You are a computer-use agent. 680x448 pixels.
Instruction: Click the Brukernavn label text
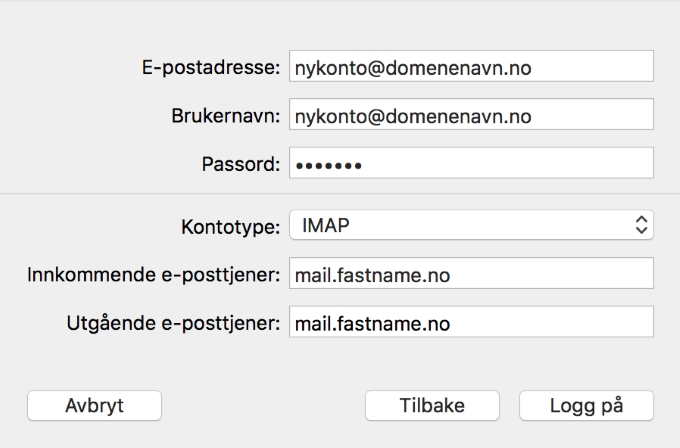coord(226,116)
